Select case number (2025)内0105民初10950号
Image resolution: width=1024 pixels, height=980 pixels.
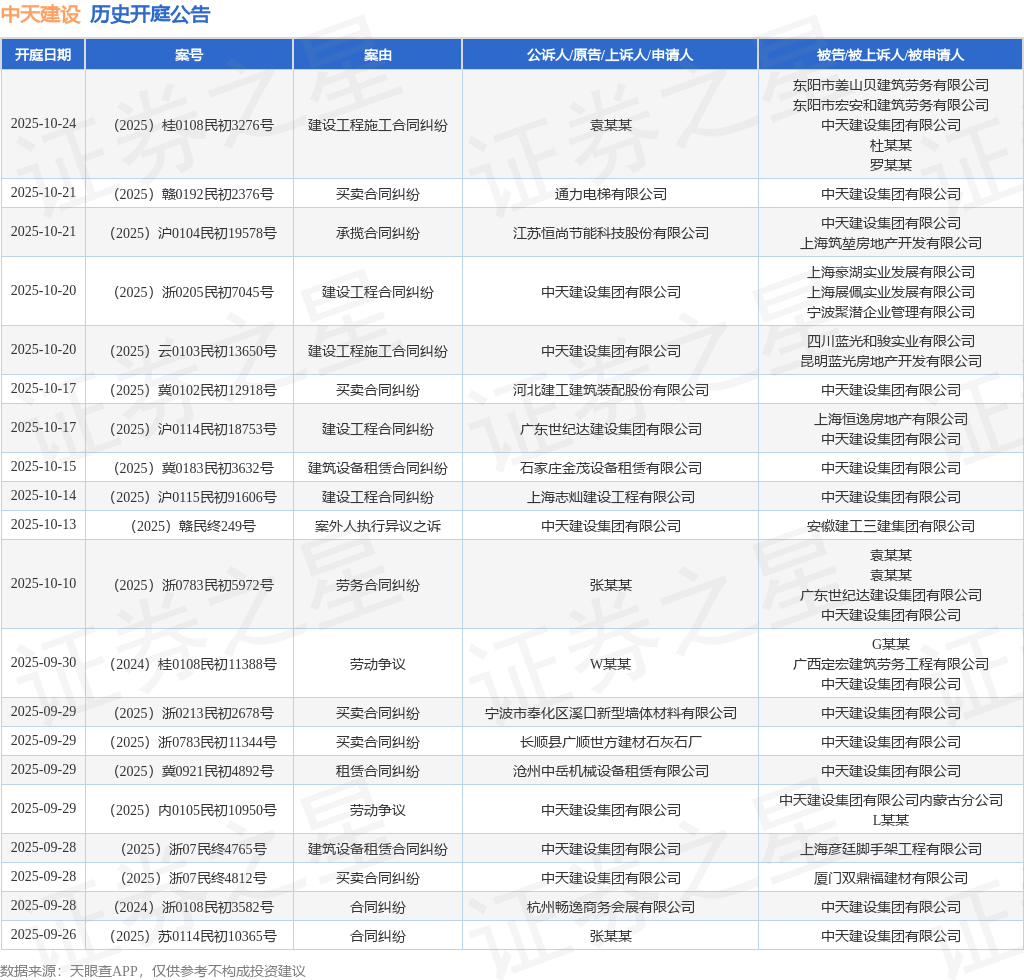click(193, 810)
